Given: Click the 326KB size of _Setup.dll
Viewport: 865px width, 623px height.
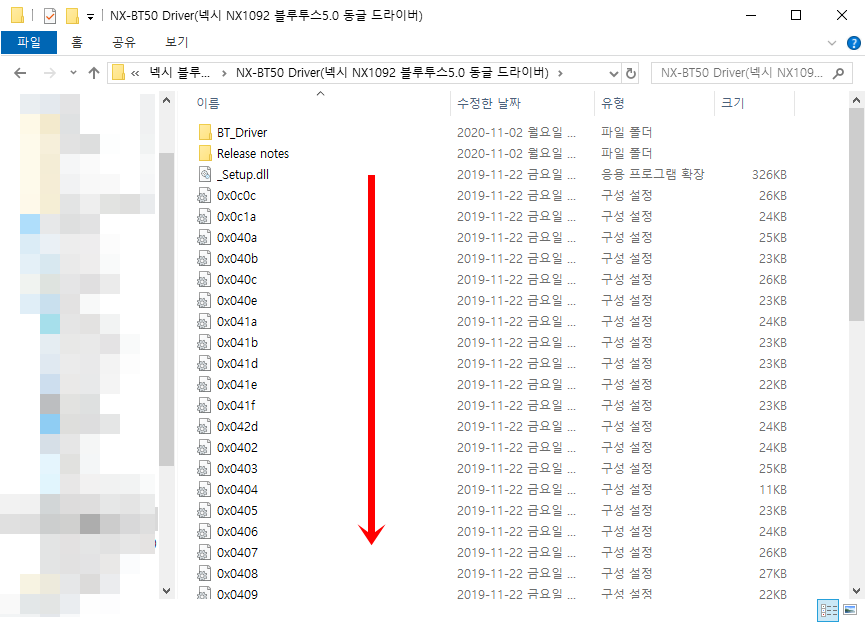Looking at the screenshot, I should click(769, 175).
